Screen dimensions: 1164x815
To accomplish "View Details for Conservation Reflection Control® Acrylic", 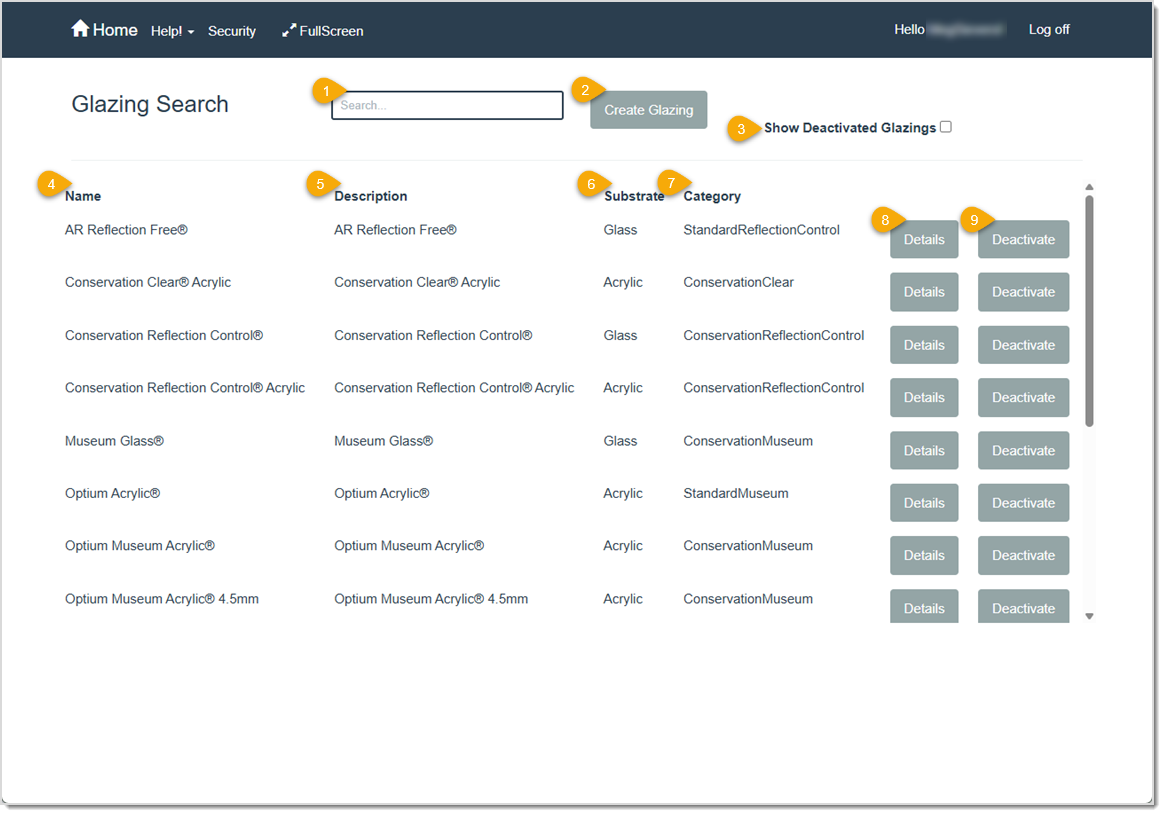I will [922, 397].
